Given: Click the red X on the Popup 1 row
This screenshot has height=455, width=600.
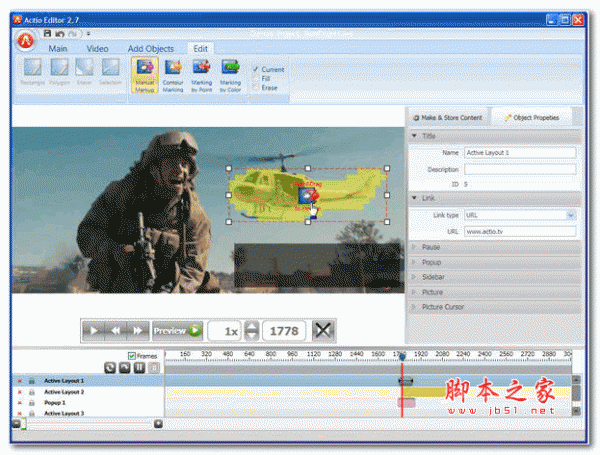Looking at the screenshot, I should pos(20,403).
